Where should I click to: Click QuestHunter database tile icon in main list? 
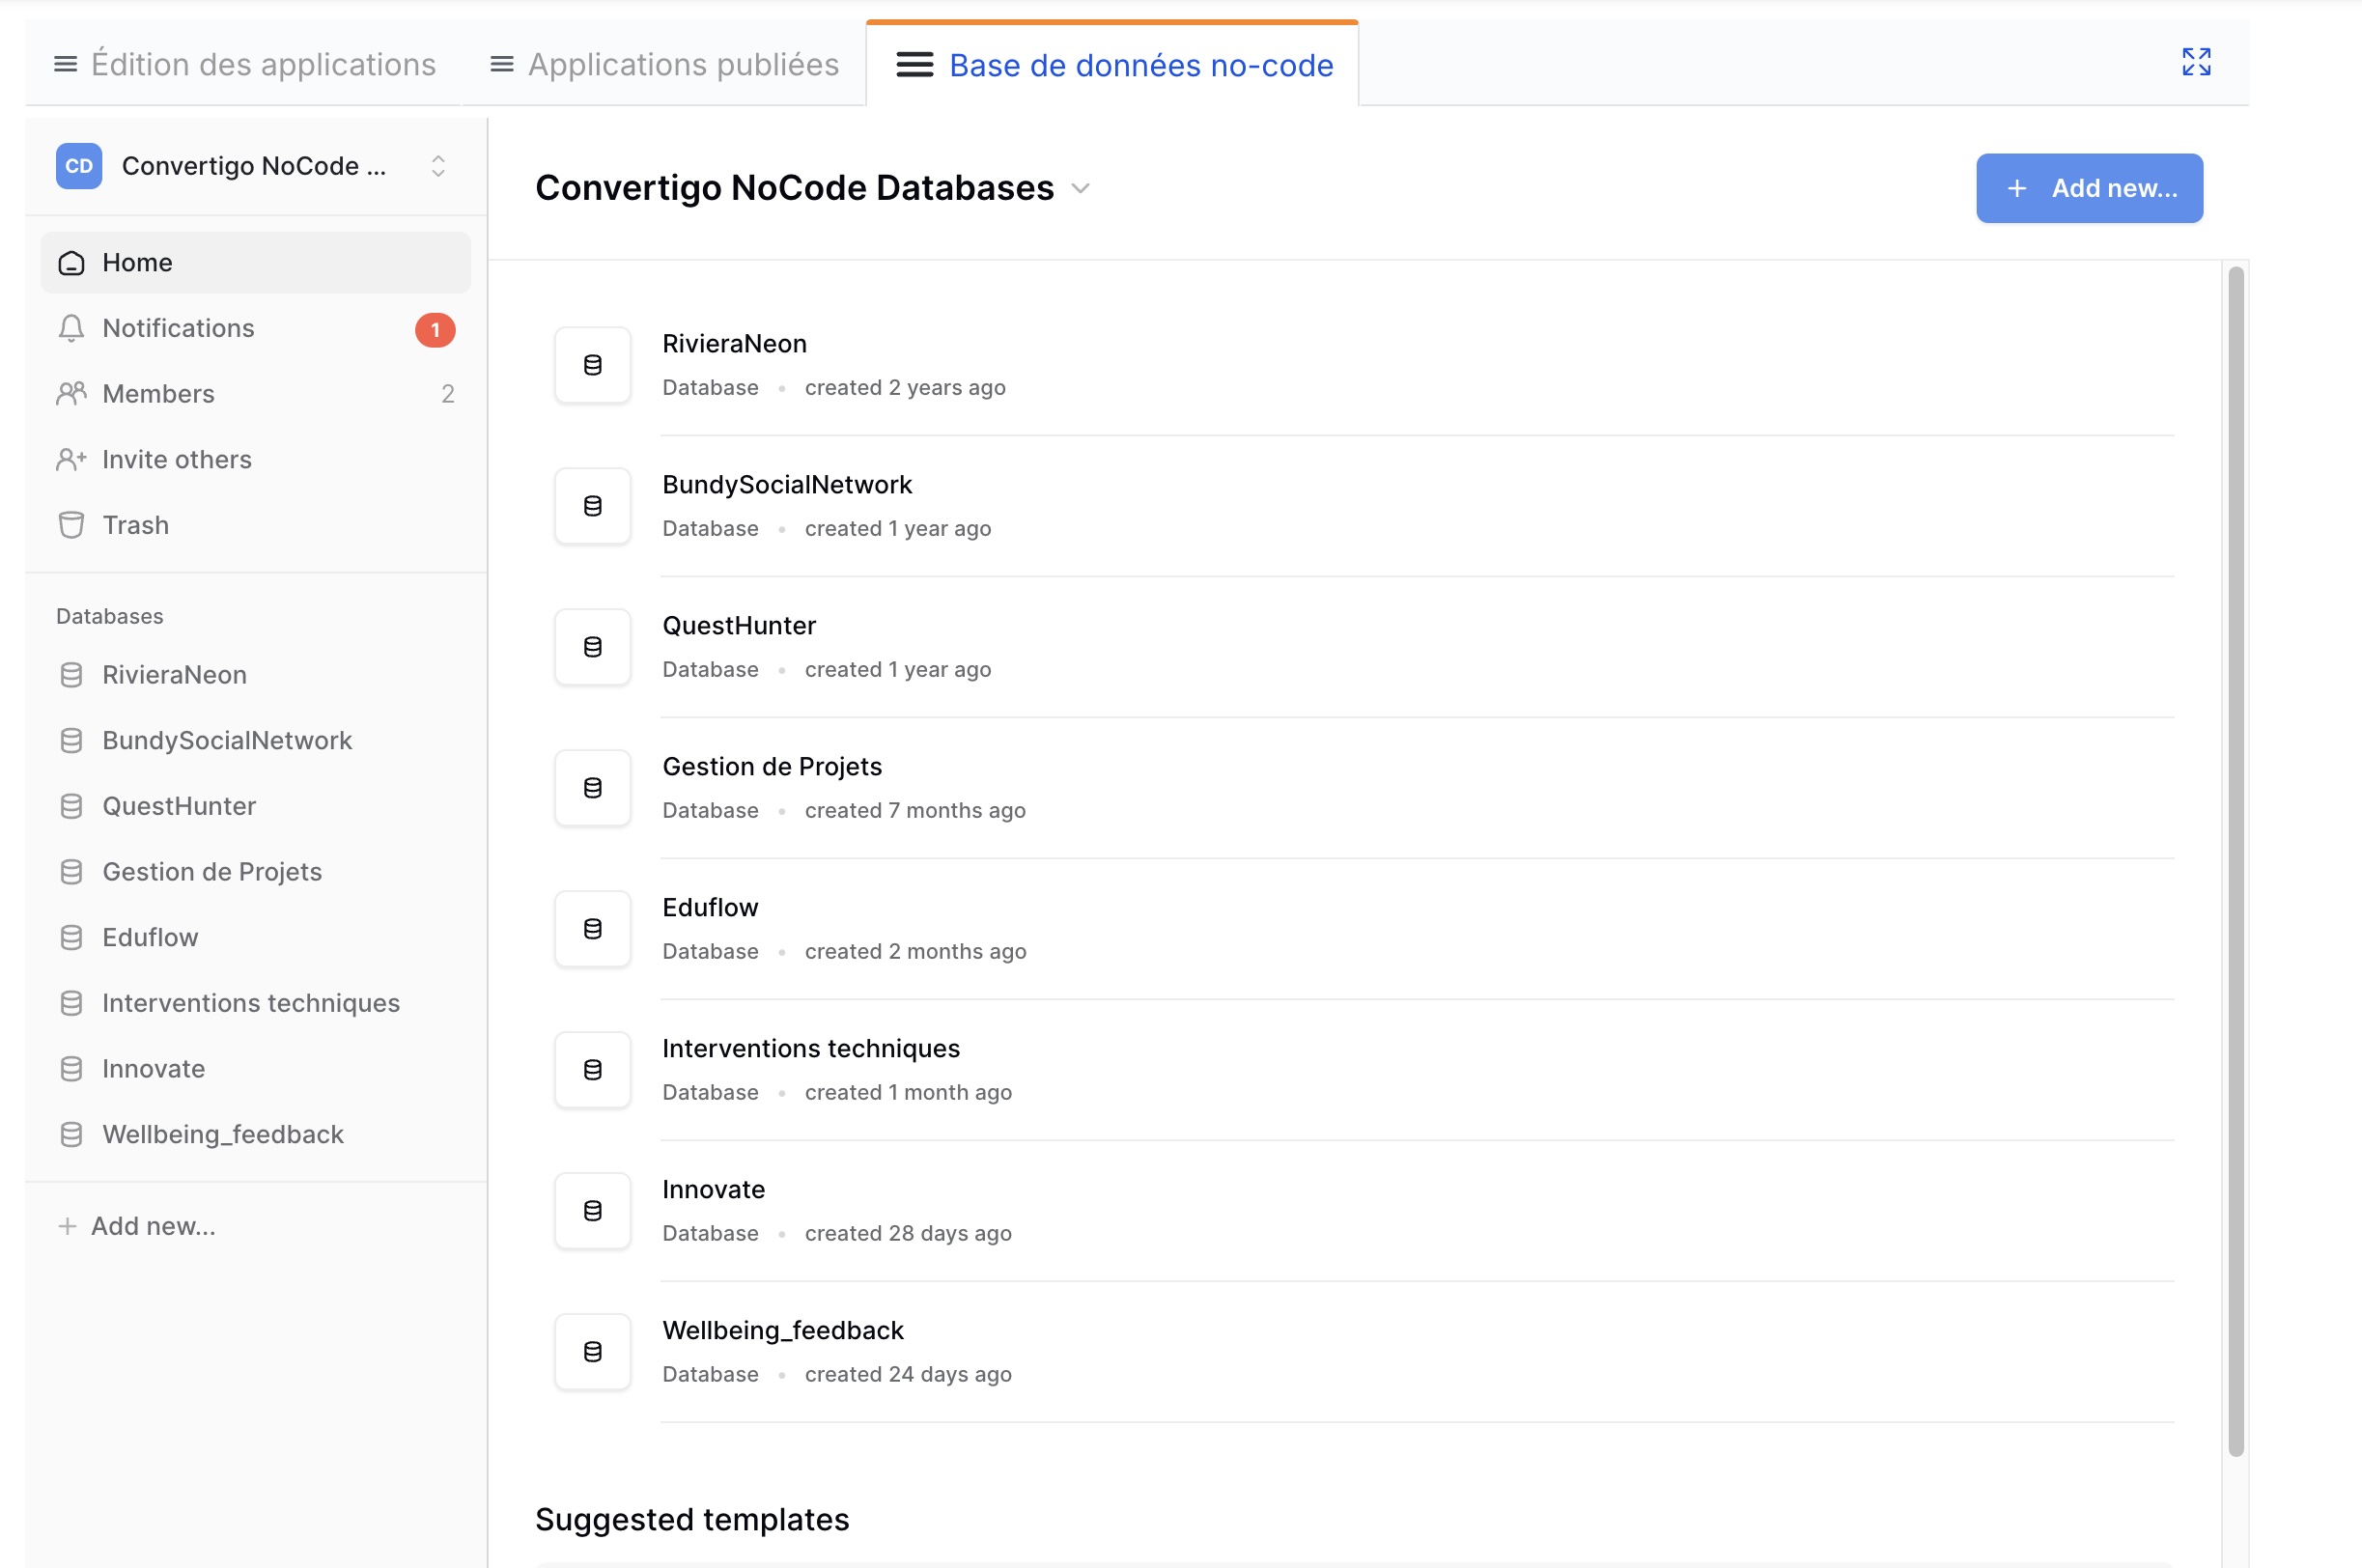(x=593, y=647)
